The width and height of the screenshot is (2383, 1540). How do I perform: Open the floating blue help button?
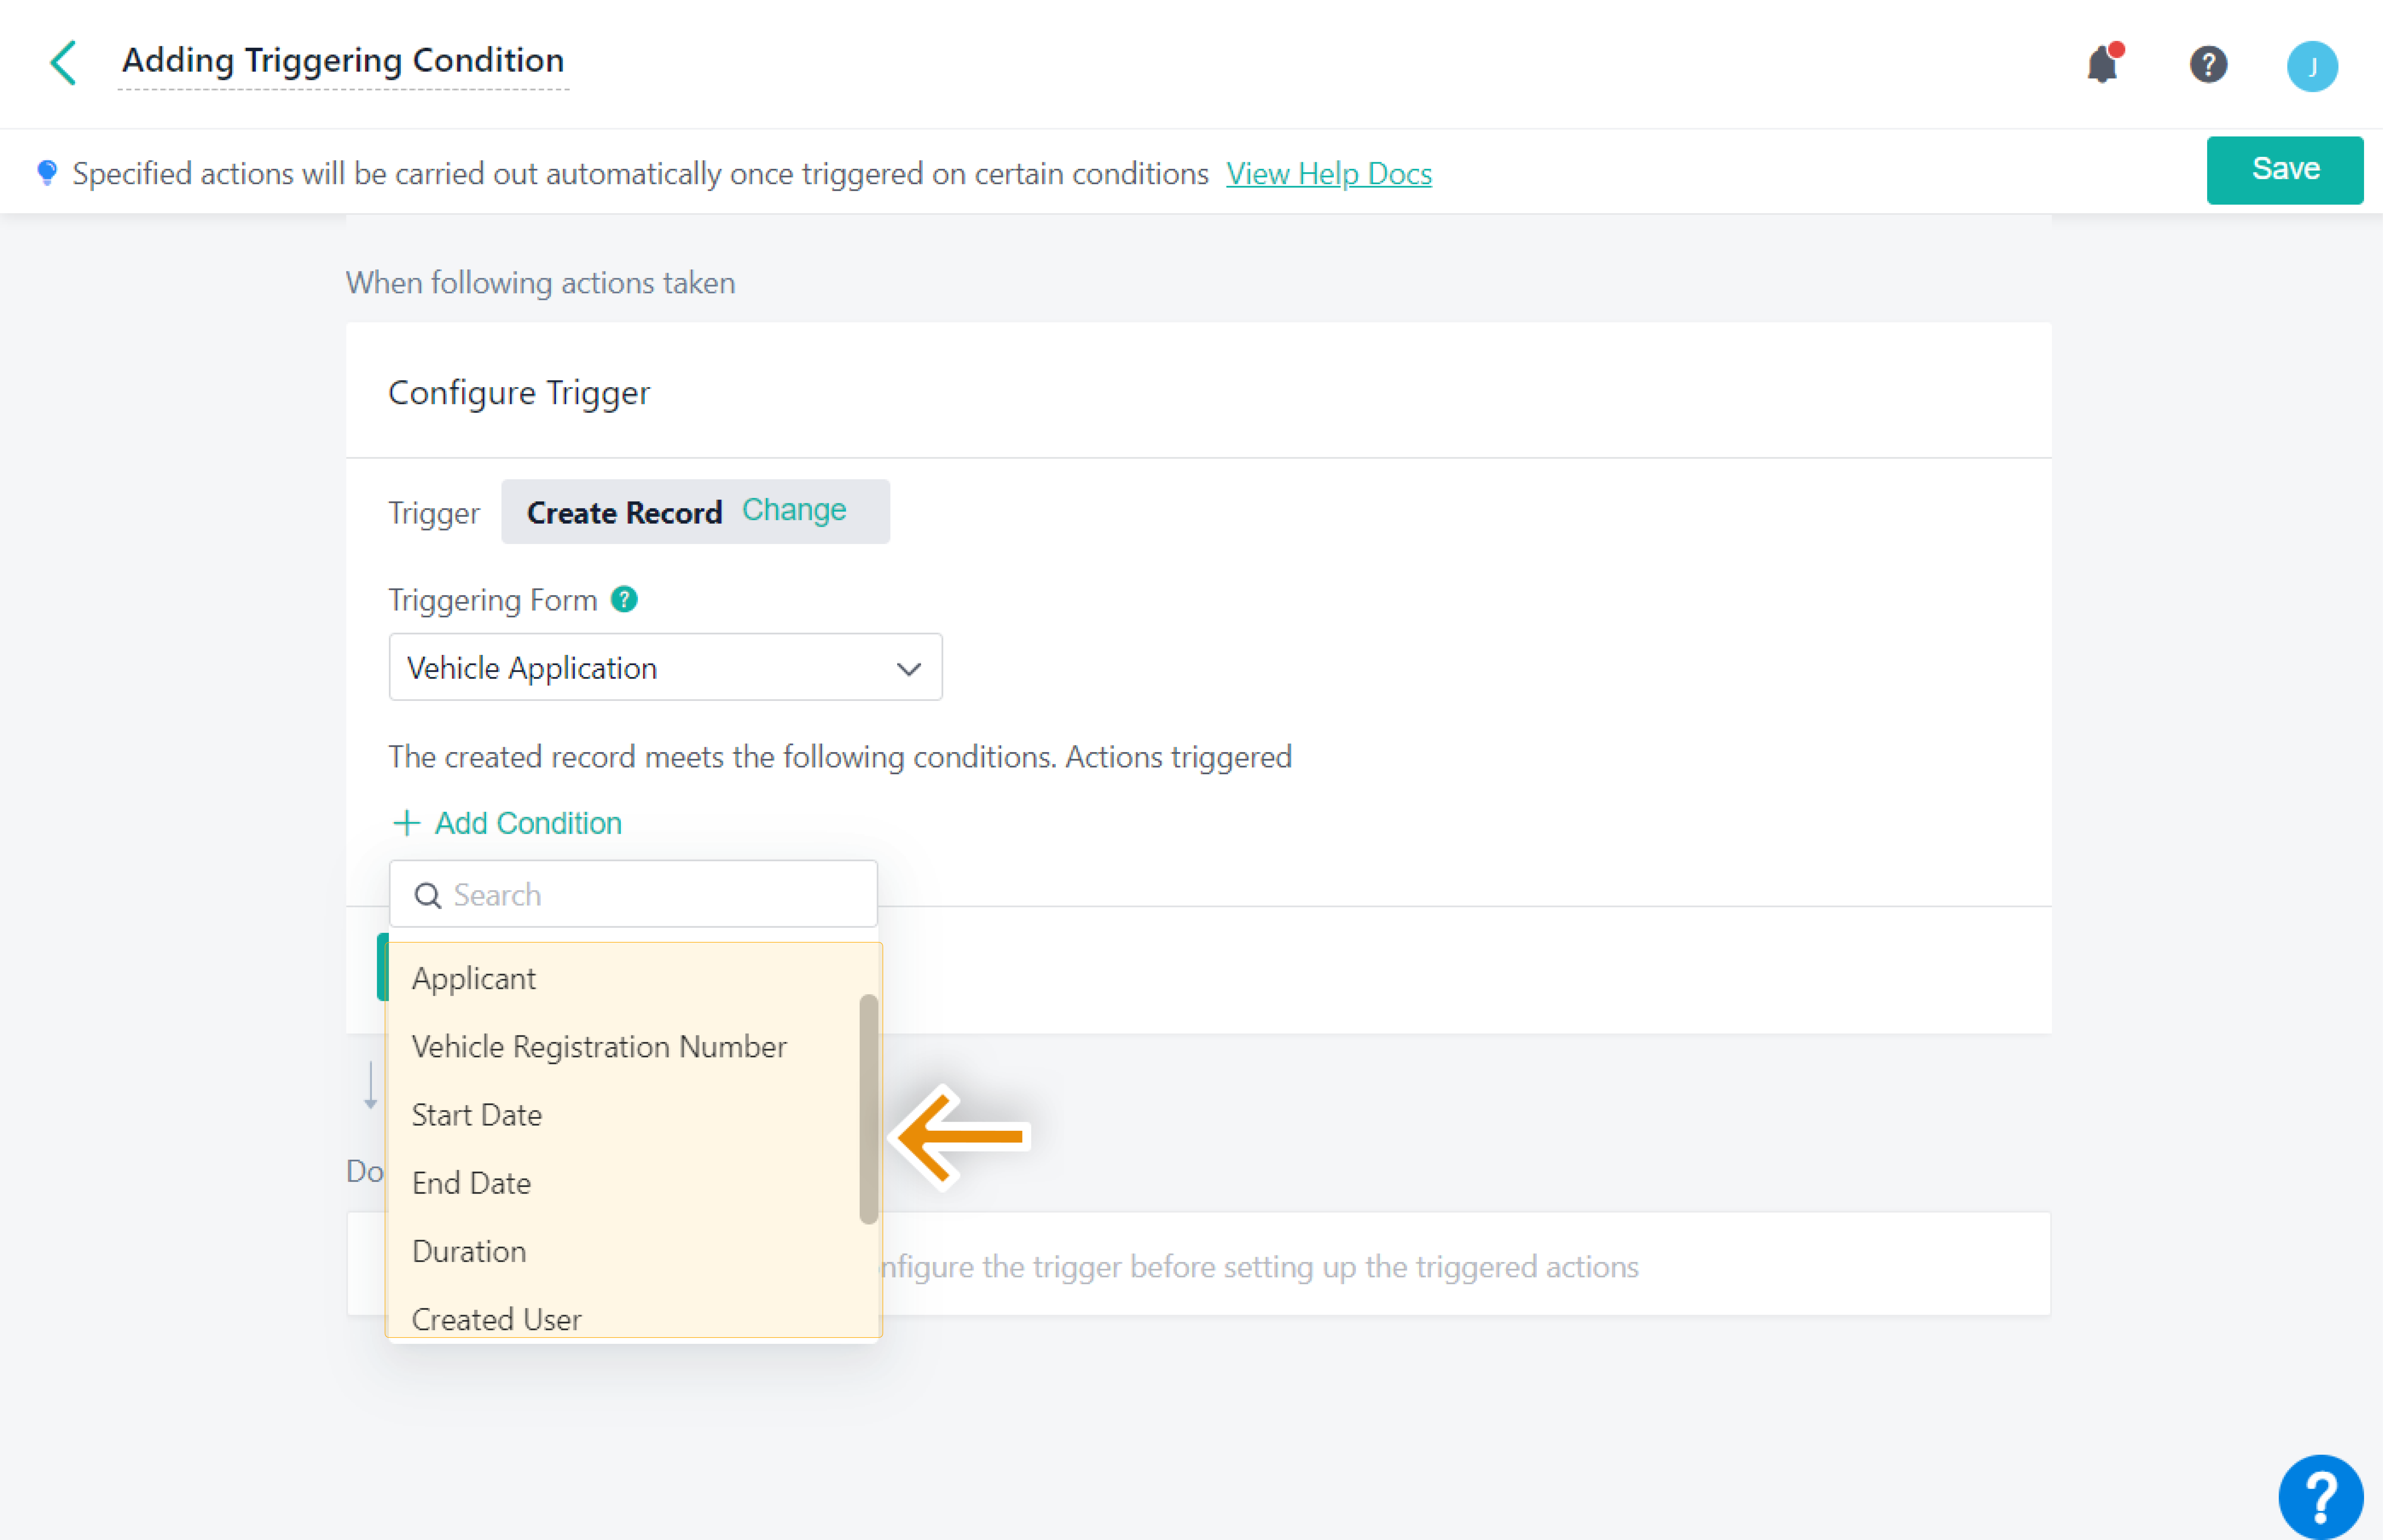2320,1497
